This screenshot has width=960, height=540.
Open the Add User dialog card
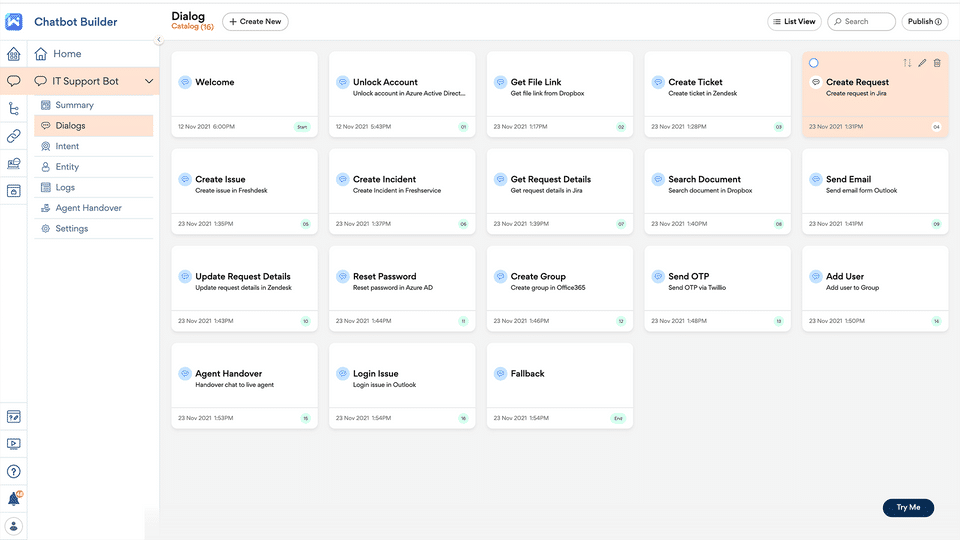pos(875,288)
